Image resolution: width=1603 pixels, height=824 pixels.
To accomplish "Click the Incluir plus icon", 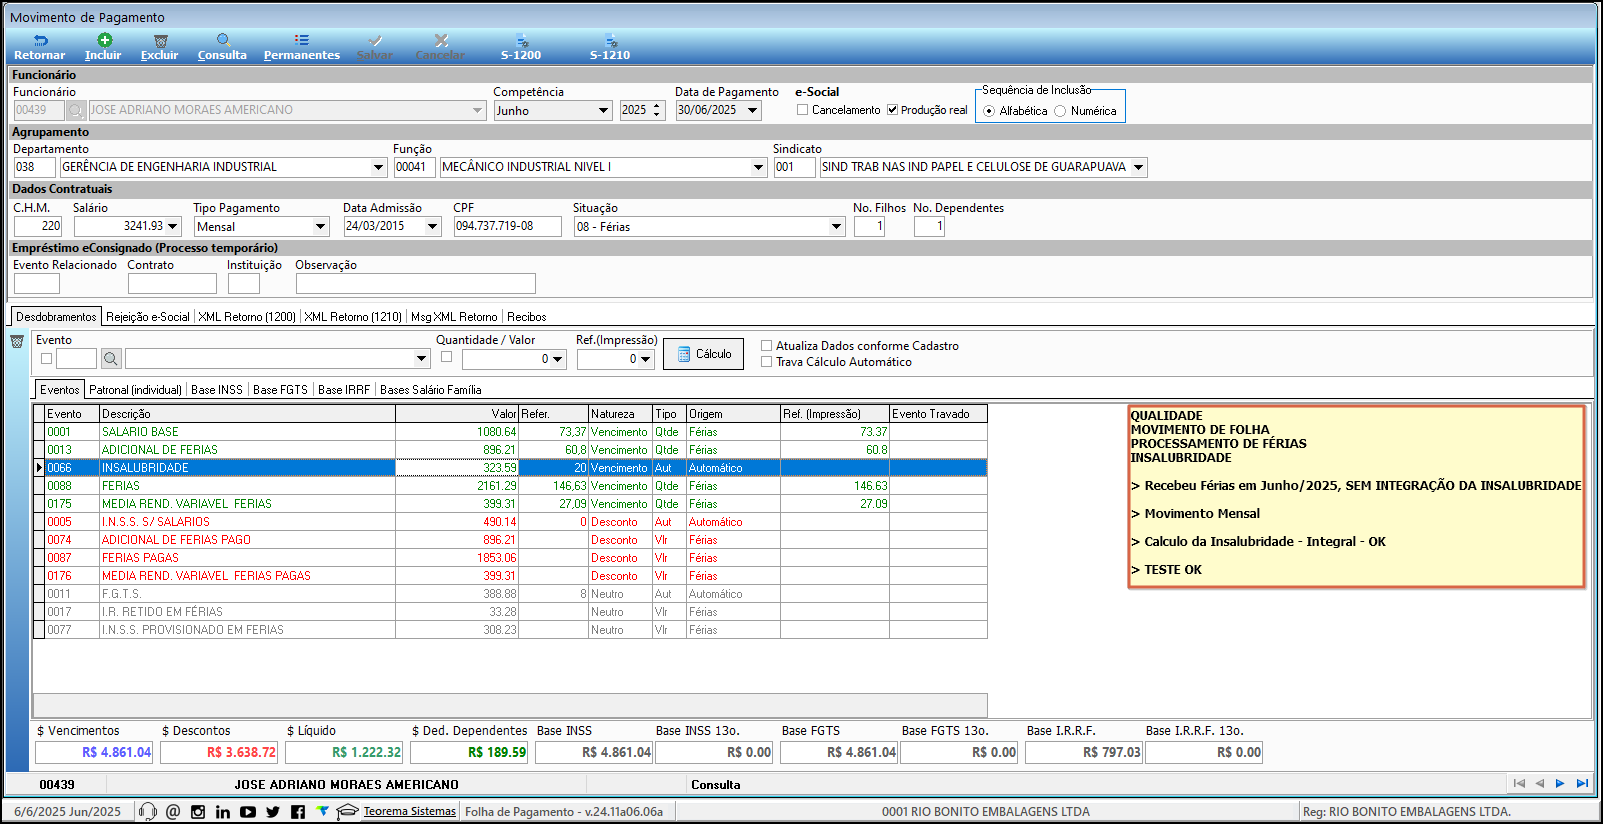I will [x=104, y=40].
